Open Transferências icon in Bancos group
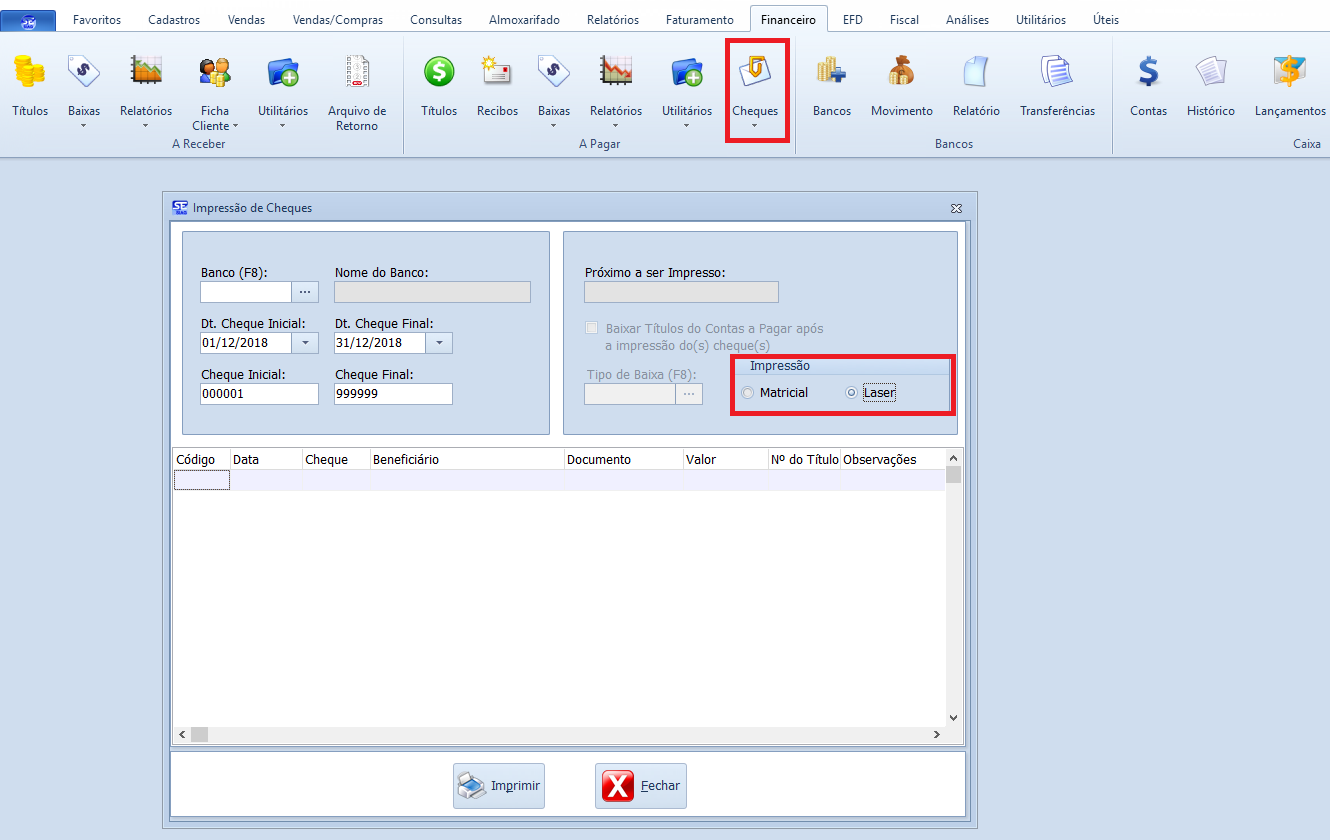Image resolution: width=1330 pixels, height=840 pixels. (1057, 73)
